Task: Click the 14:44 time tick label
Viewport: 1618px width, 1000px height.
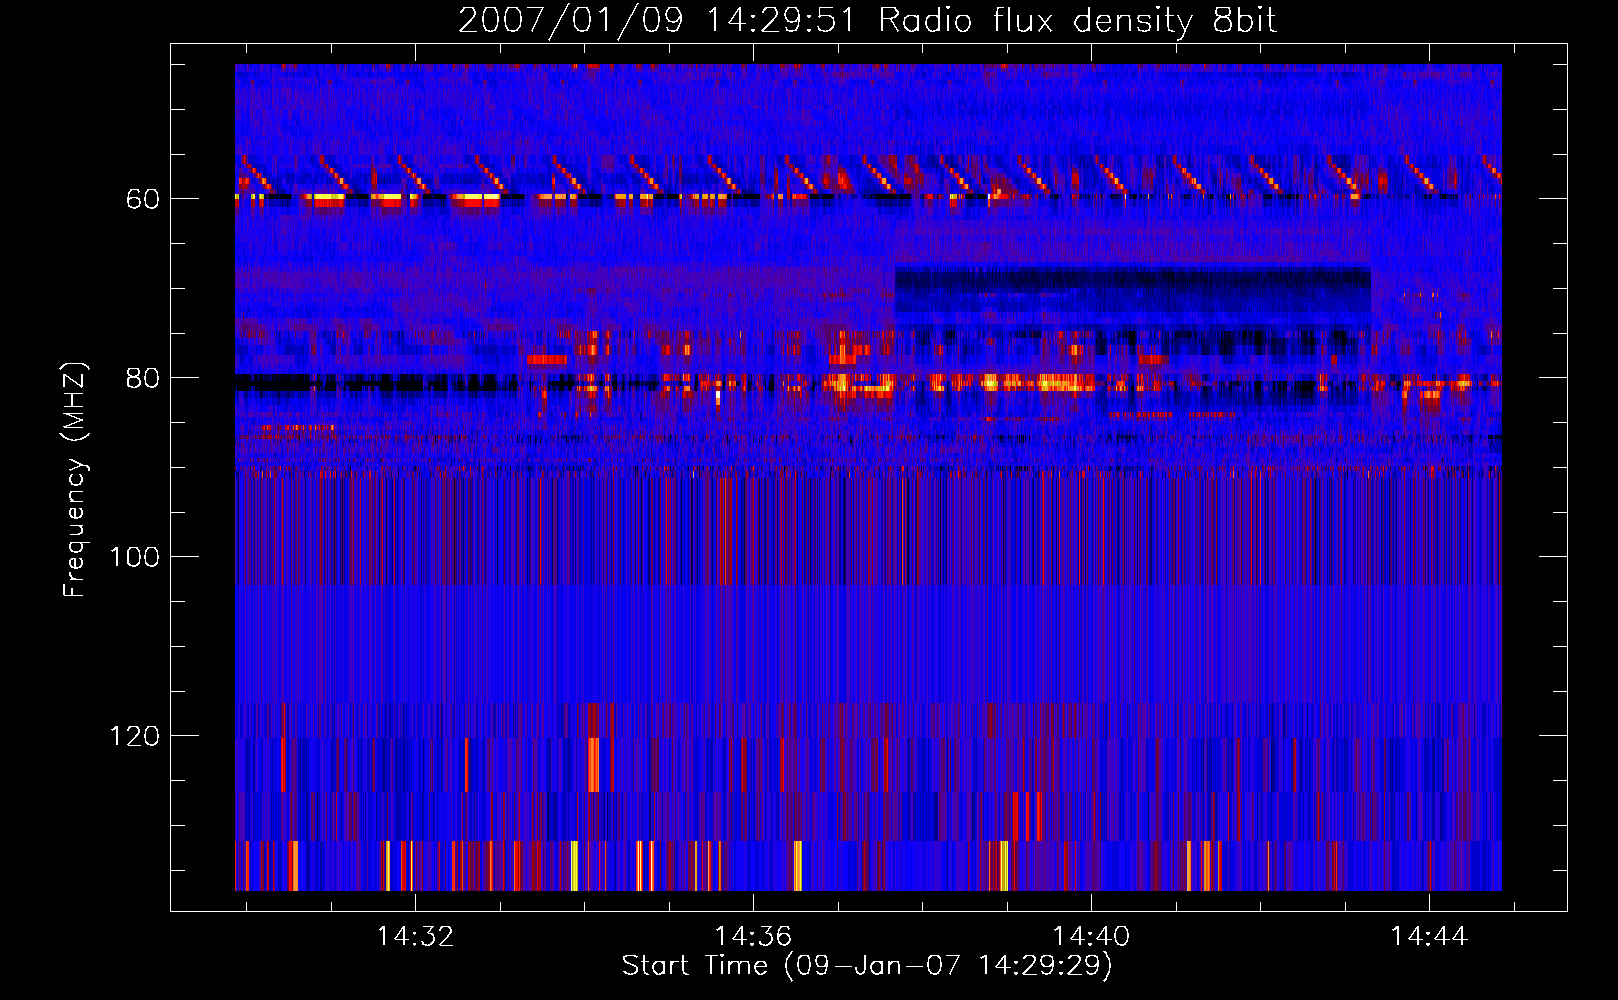Action: [x=1429, y=936]
